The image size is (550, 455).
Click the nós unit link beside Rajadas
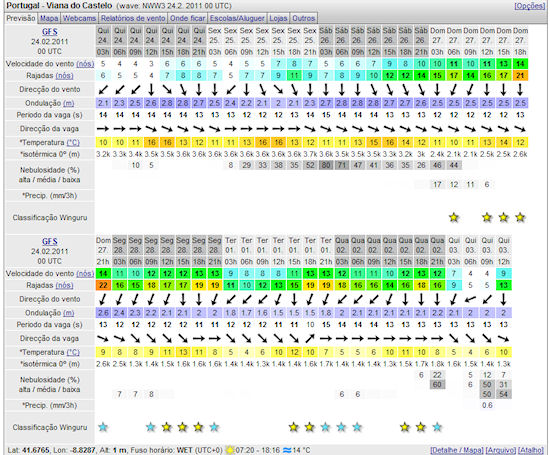[64, 75]
